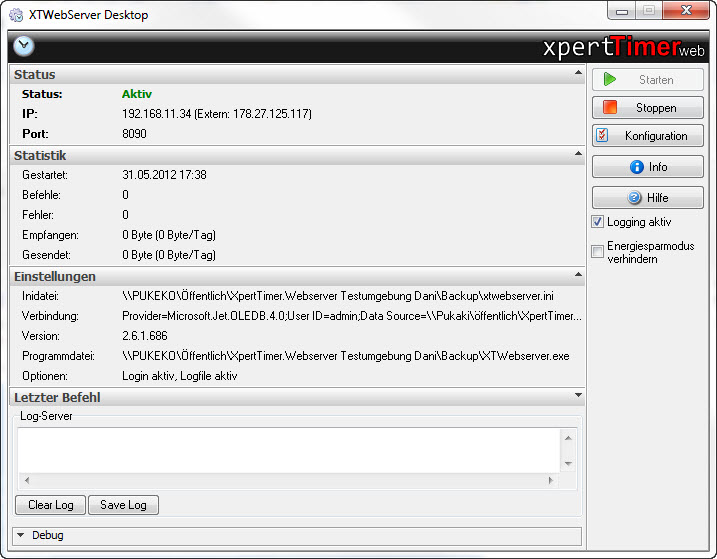Click the clock icon in the black header
717x559 pixels.
pyautogui.click(x=24, y=46)
